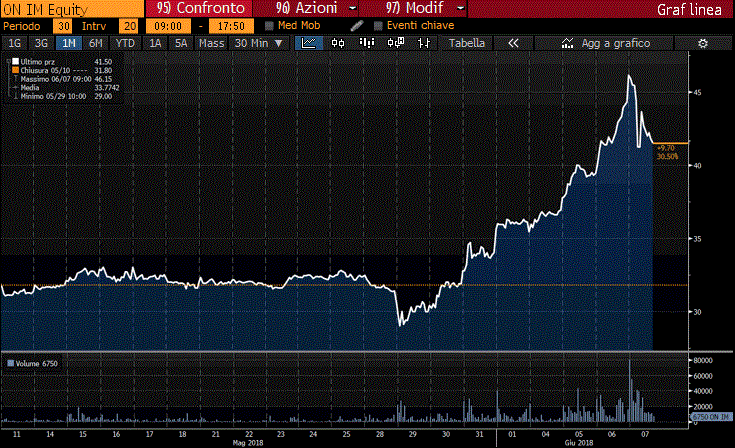
Task: Click the Media 33.7742 legend row
Action: point(66,88)
